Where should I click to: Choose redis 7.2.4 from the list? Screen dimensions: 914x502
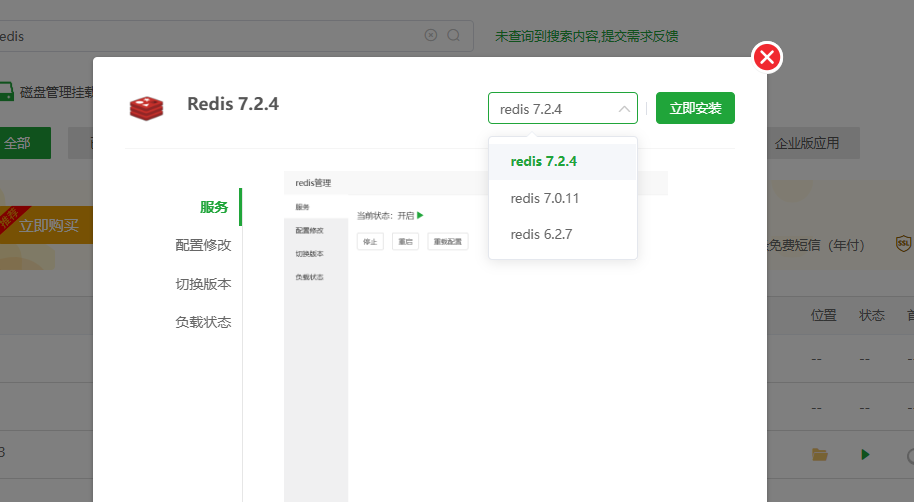tap(563, 162)
